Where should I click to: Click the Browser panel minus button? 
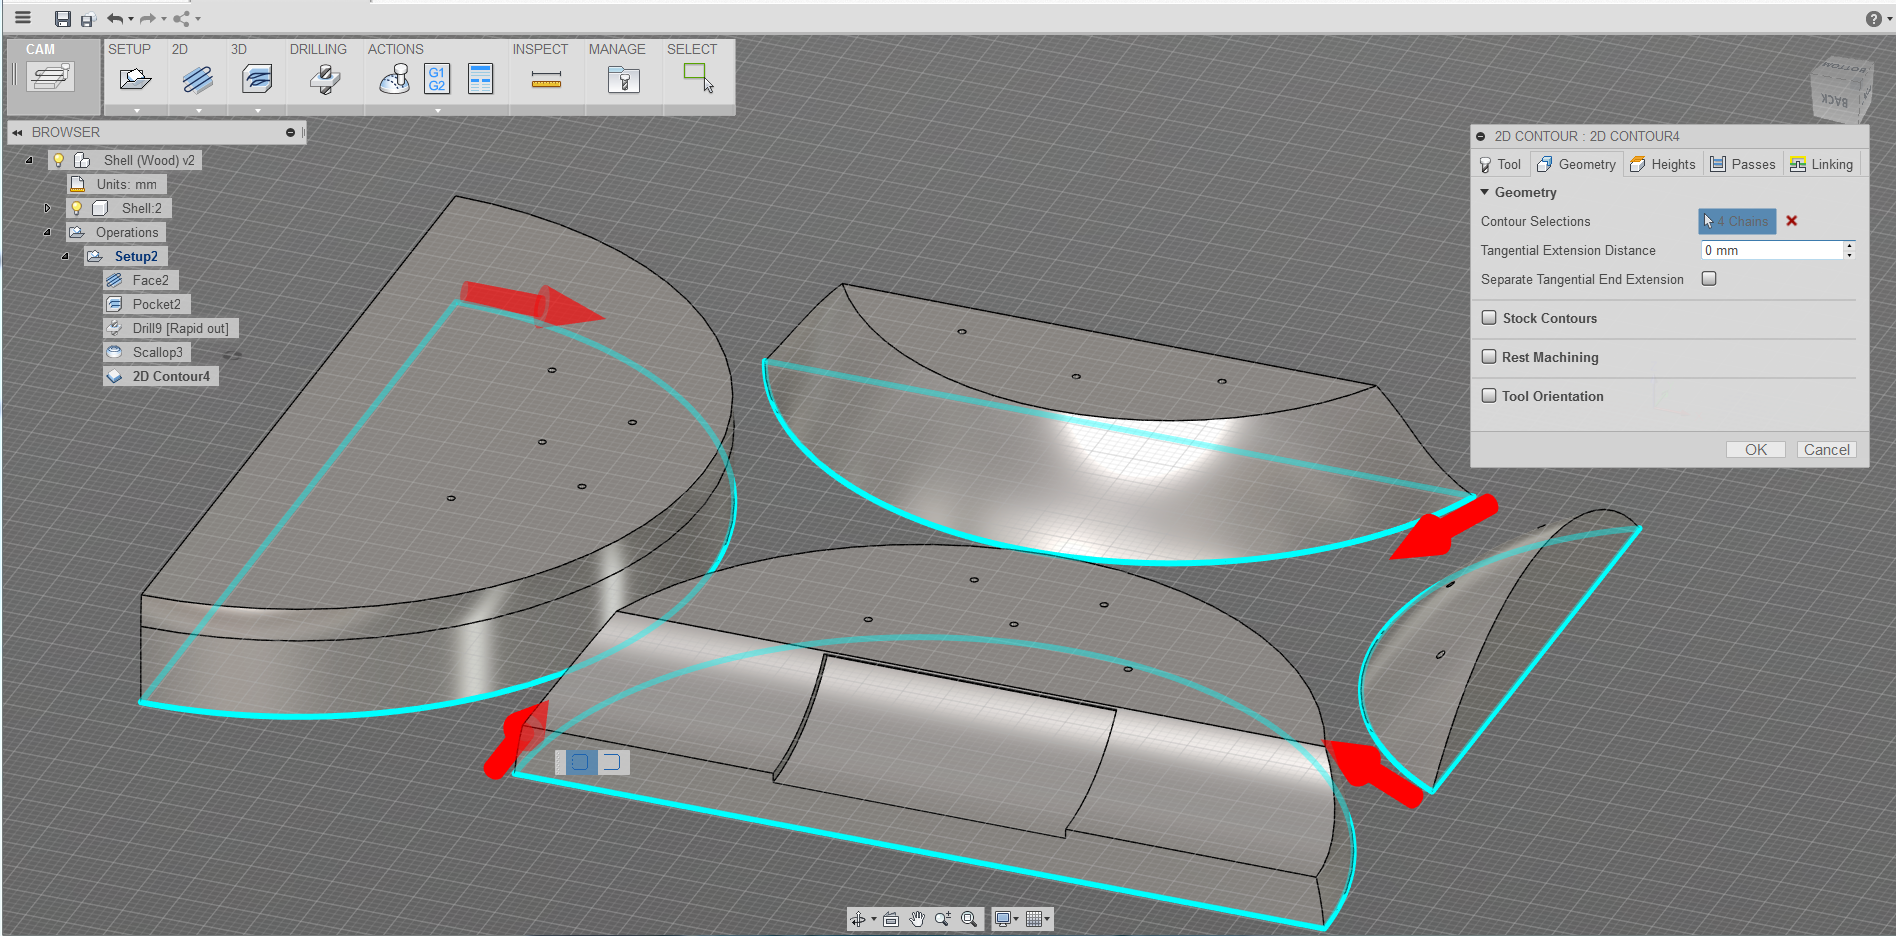tap(290, 132)
